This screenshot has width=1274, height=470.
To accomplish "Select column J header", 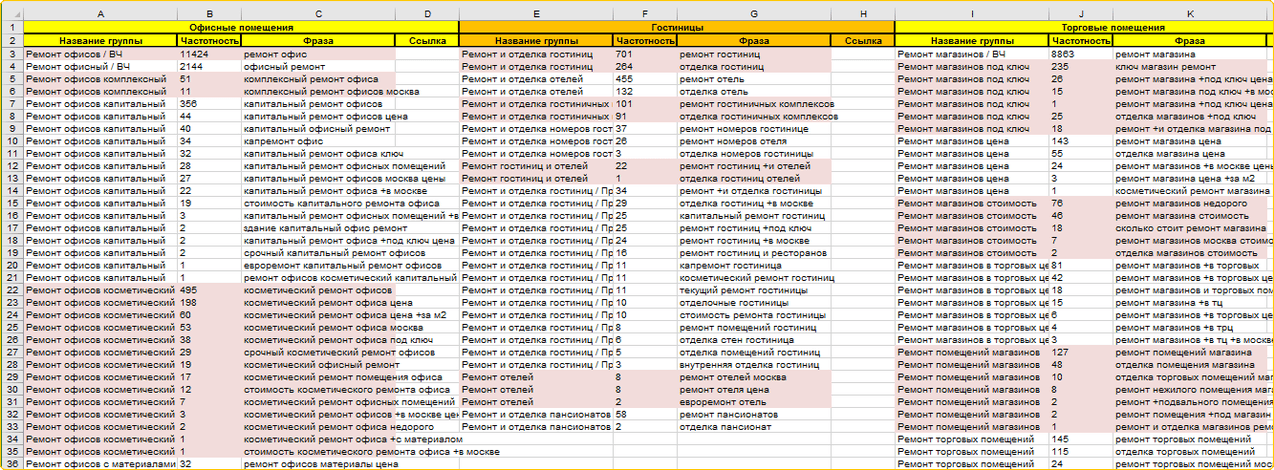I will (1081, 15).
